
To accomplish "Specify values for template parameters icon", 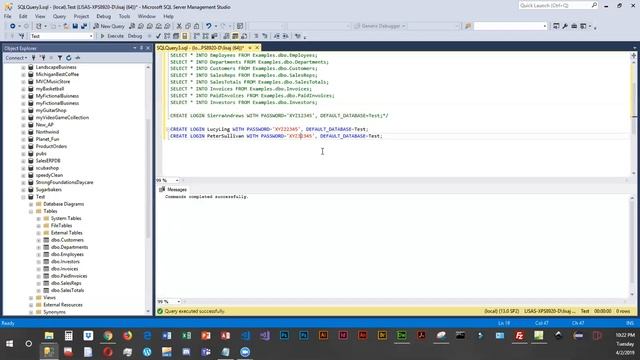I will pos(298,36).
